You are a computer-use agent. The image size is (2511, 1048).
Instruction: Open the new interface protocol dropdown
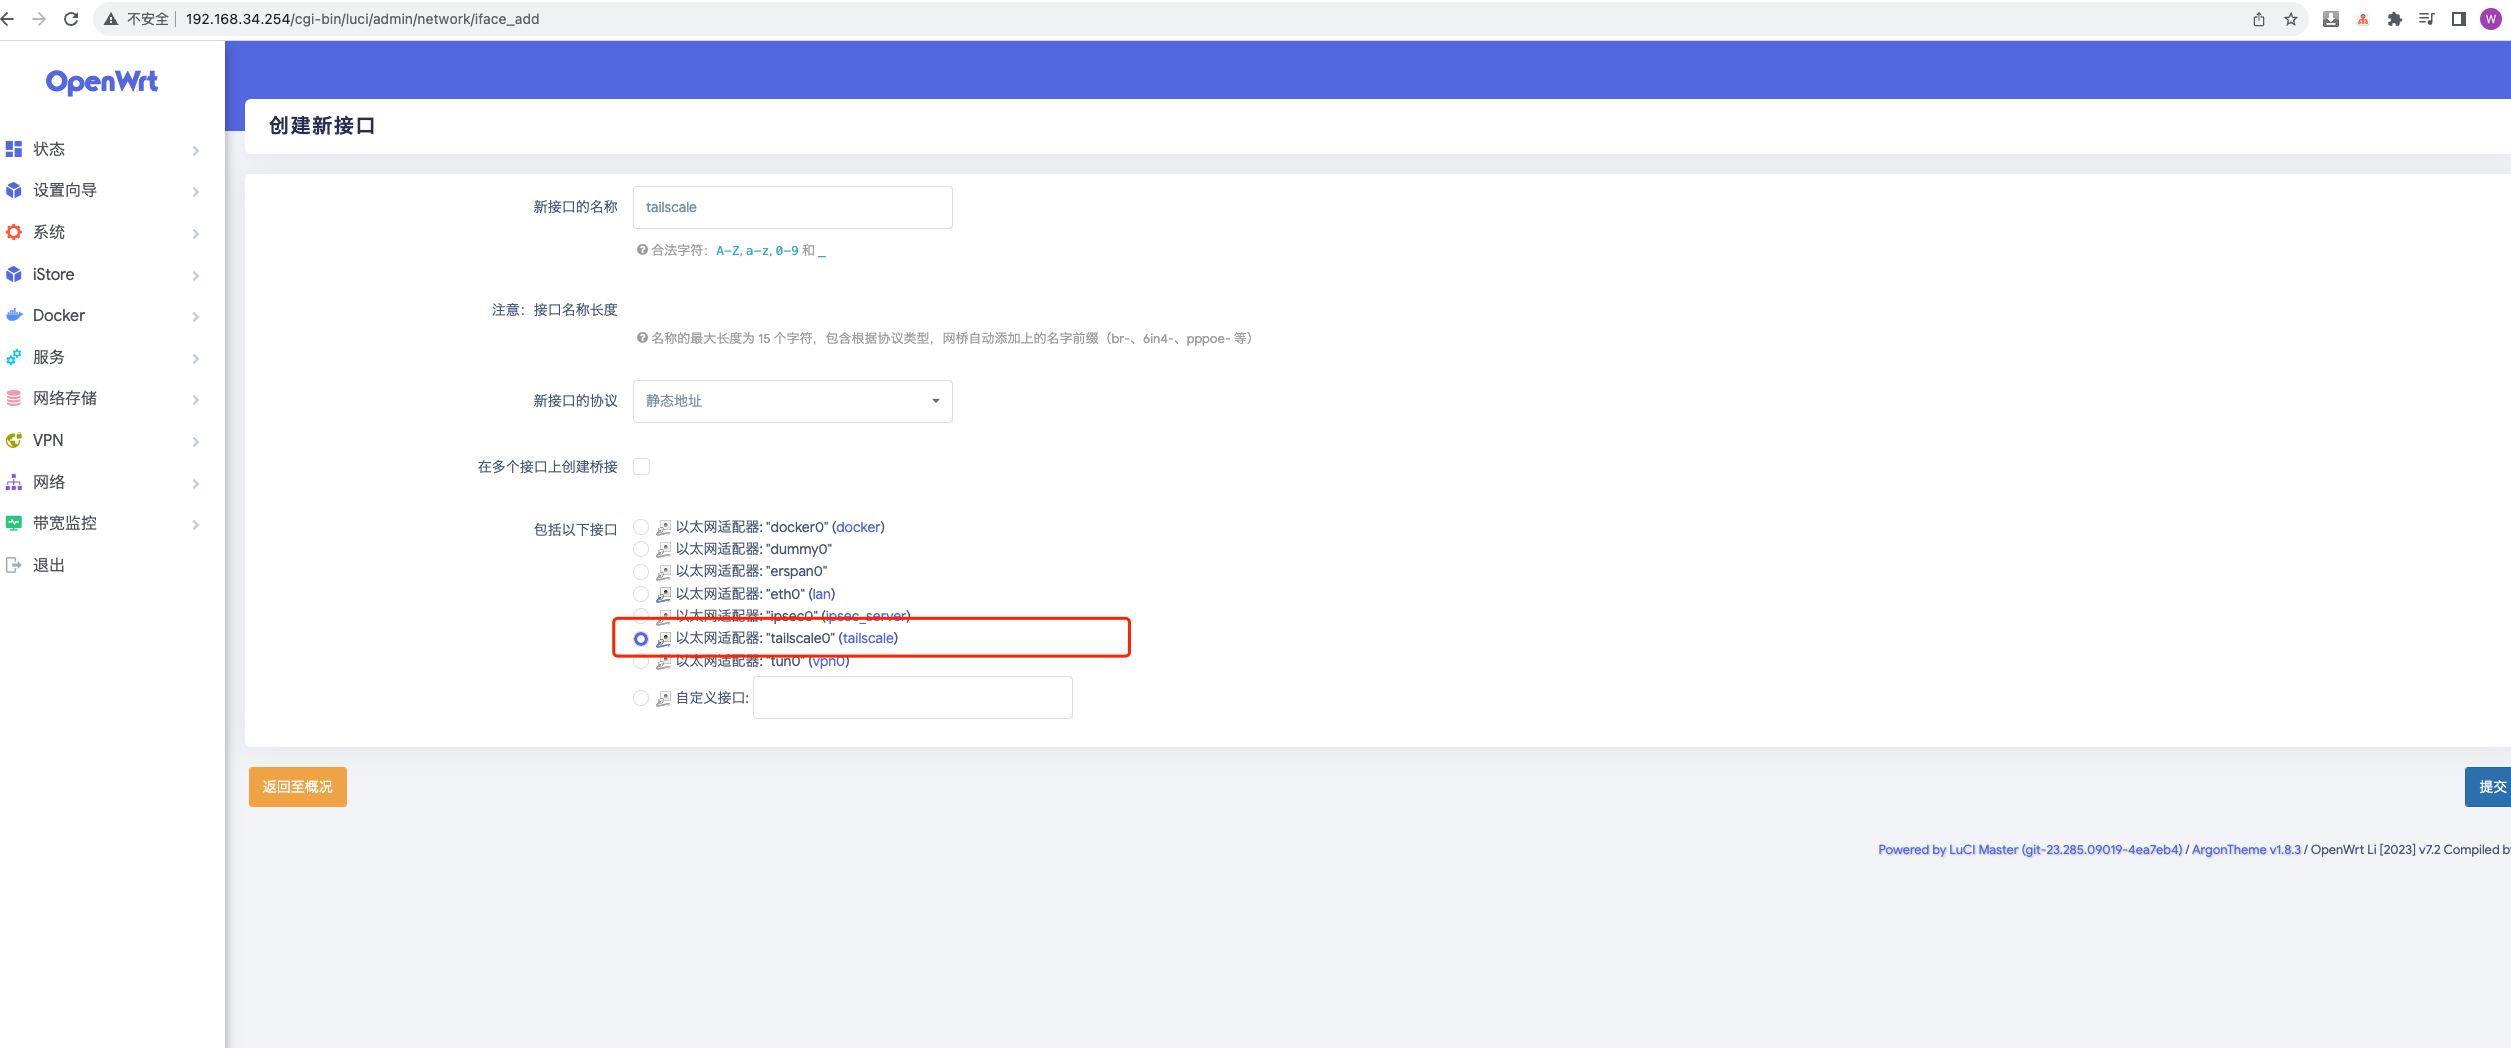pyautogui.click(x=792, y=401)
